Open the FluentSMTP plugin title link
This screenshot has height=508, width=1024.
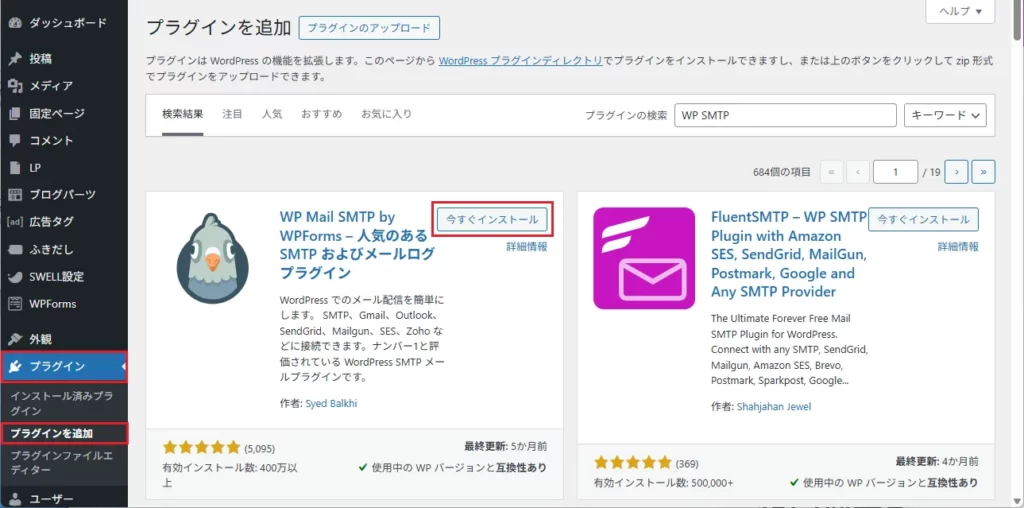(x=789, y=253)
